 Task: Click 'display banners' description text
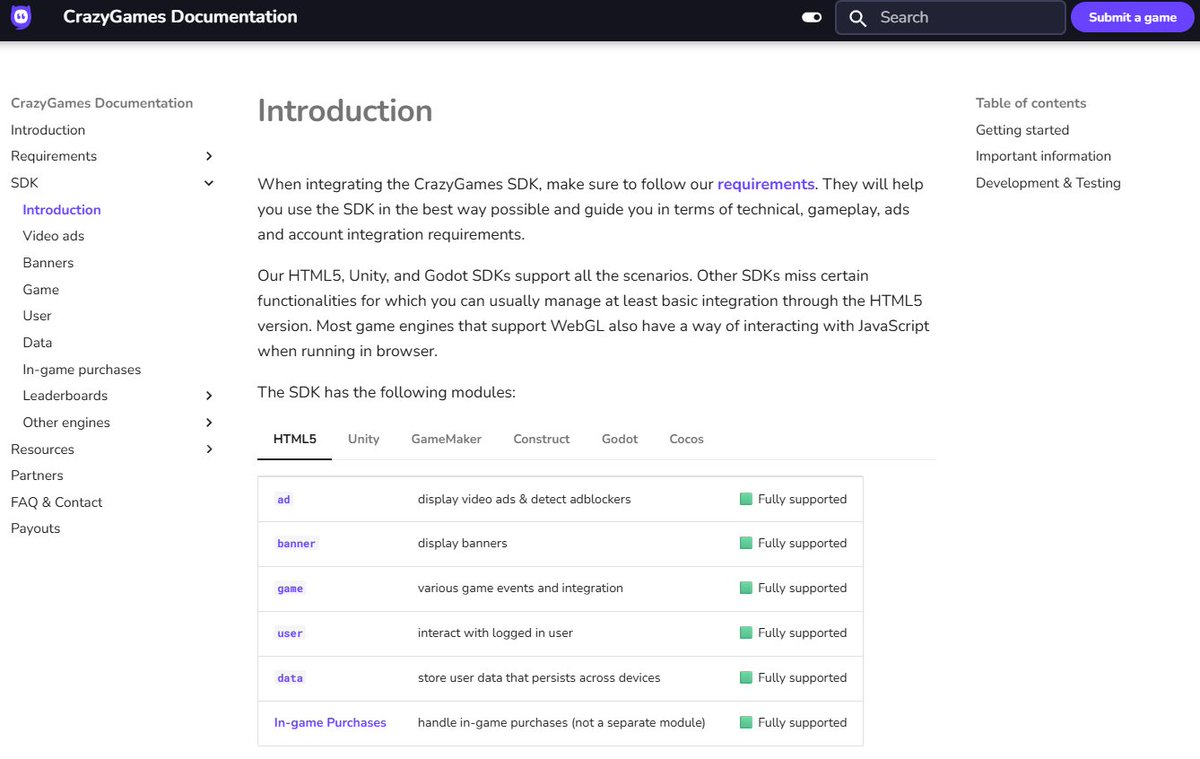coord(462,543)
